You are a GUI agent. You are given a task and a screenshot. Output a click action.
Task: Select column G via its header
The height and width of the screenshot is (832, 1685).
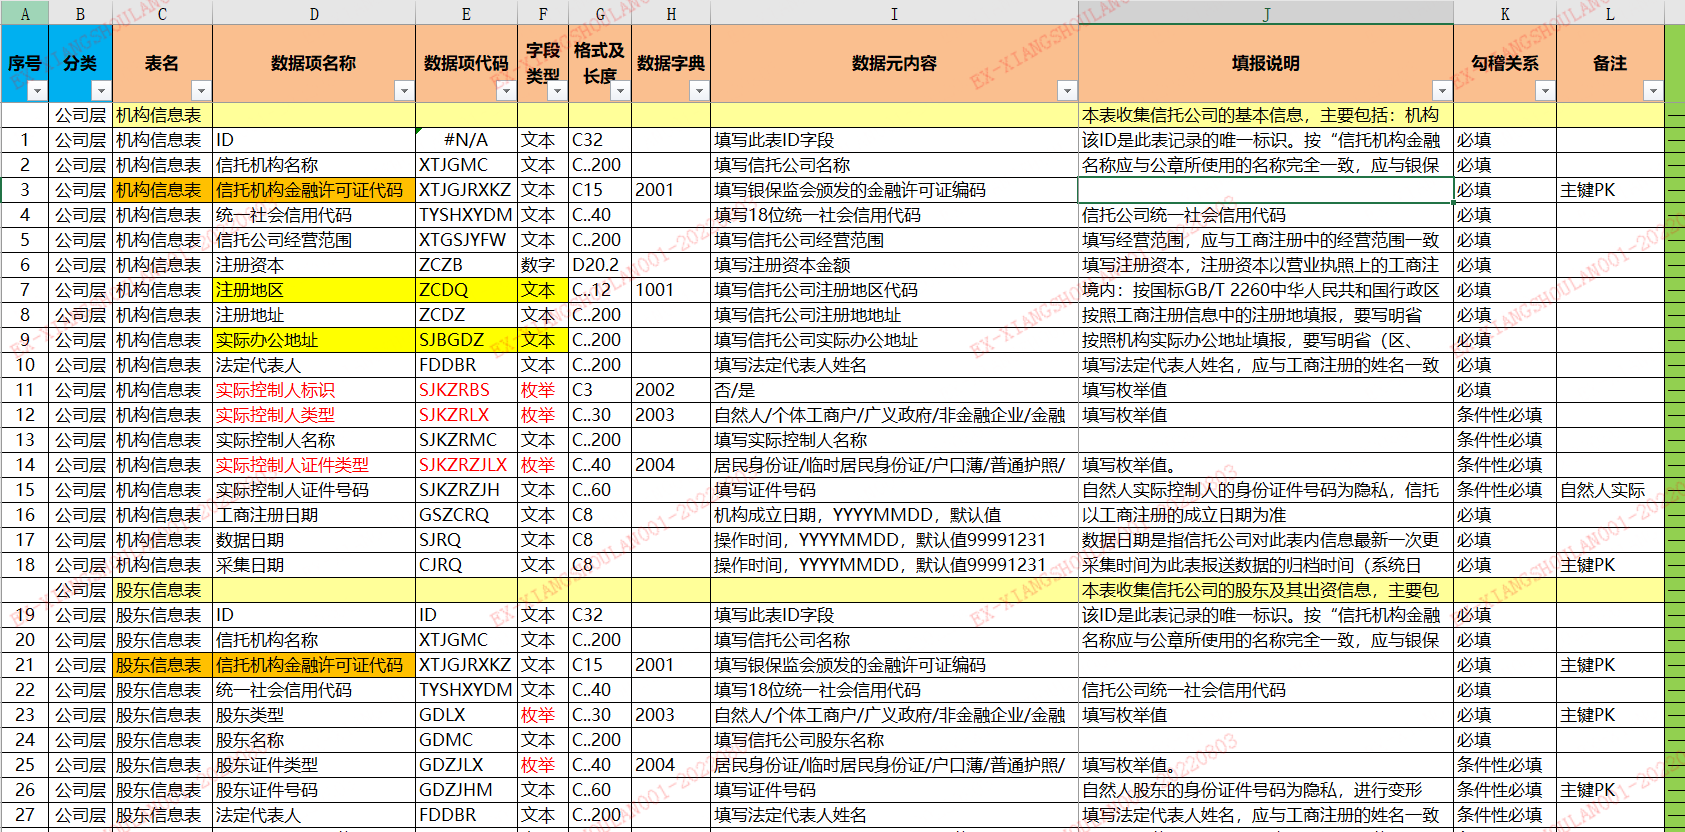point(600,13)
